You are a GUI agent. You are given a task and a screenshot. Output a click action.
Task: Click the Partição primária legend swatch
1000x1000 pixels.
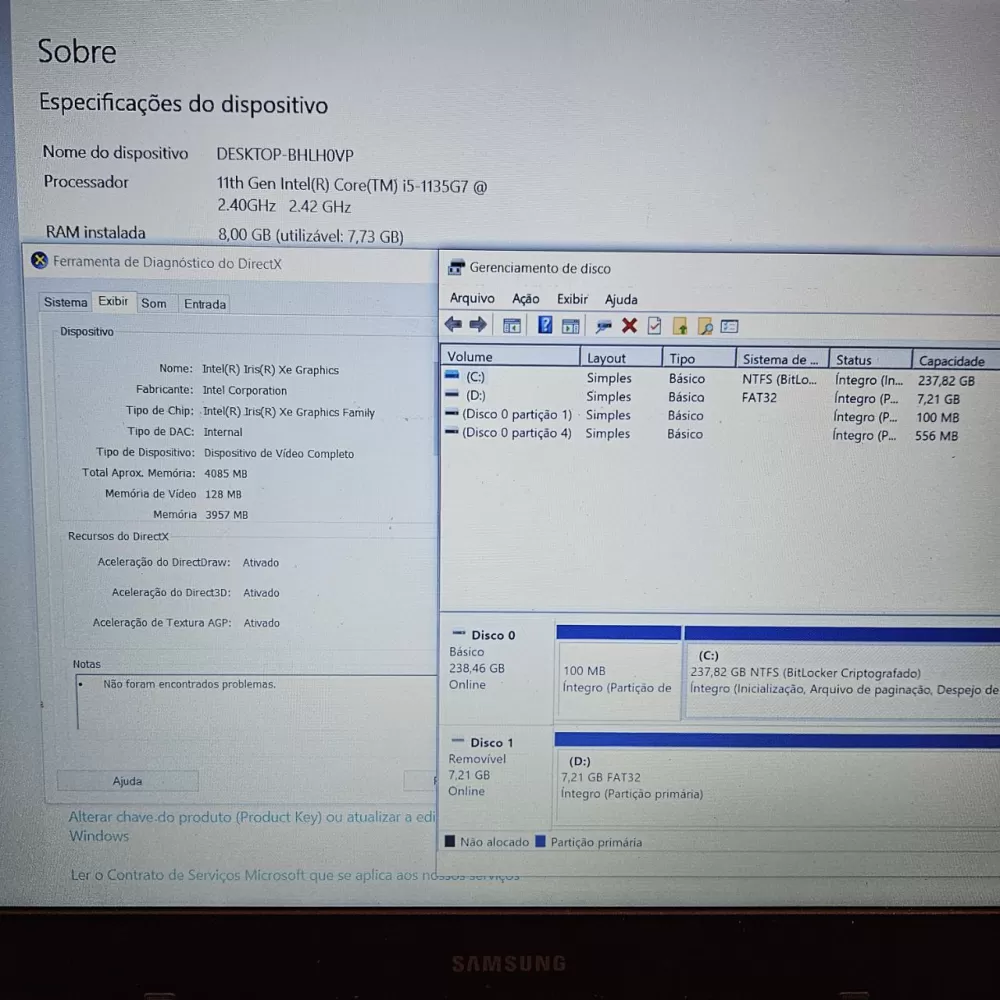point(540,841)
